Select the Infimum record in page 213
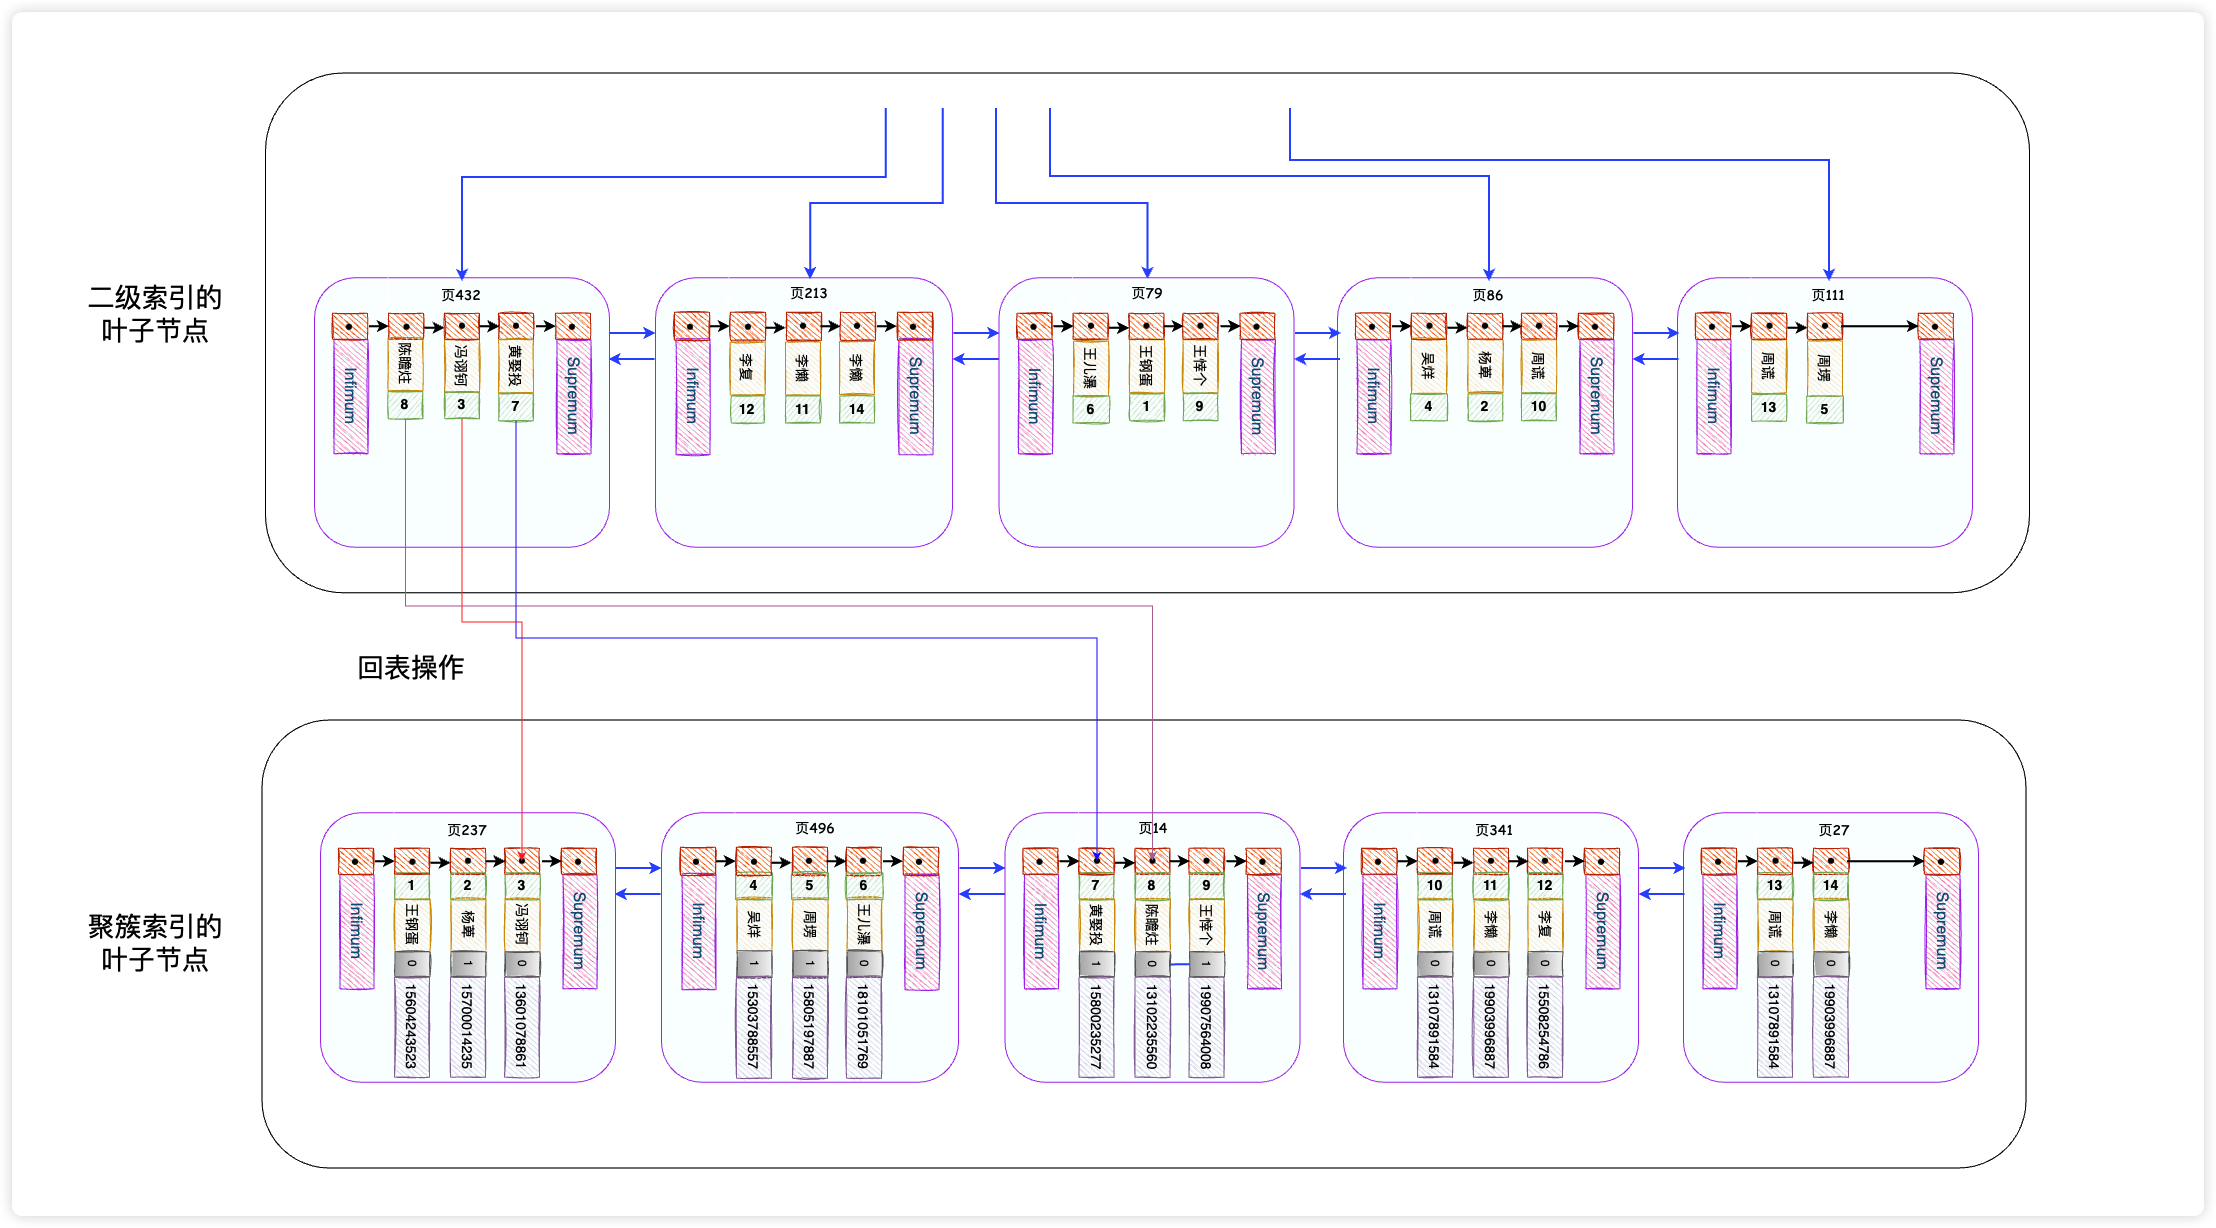The width and height of the screenshot is (2216, 1228). click(692, 397)
